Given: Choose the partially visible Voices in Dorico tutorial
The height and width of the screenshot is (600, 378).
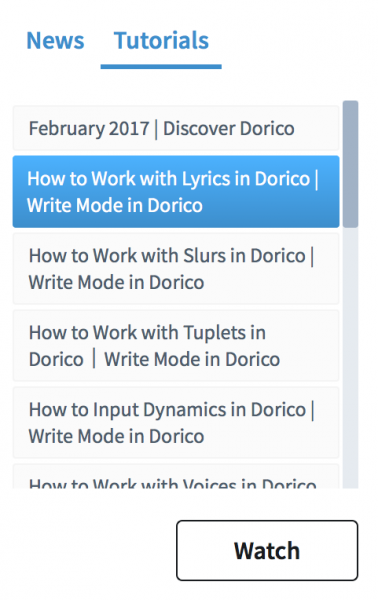Looking at the screenshot, I should [176, 476].
